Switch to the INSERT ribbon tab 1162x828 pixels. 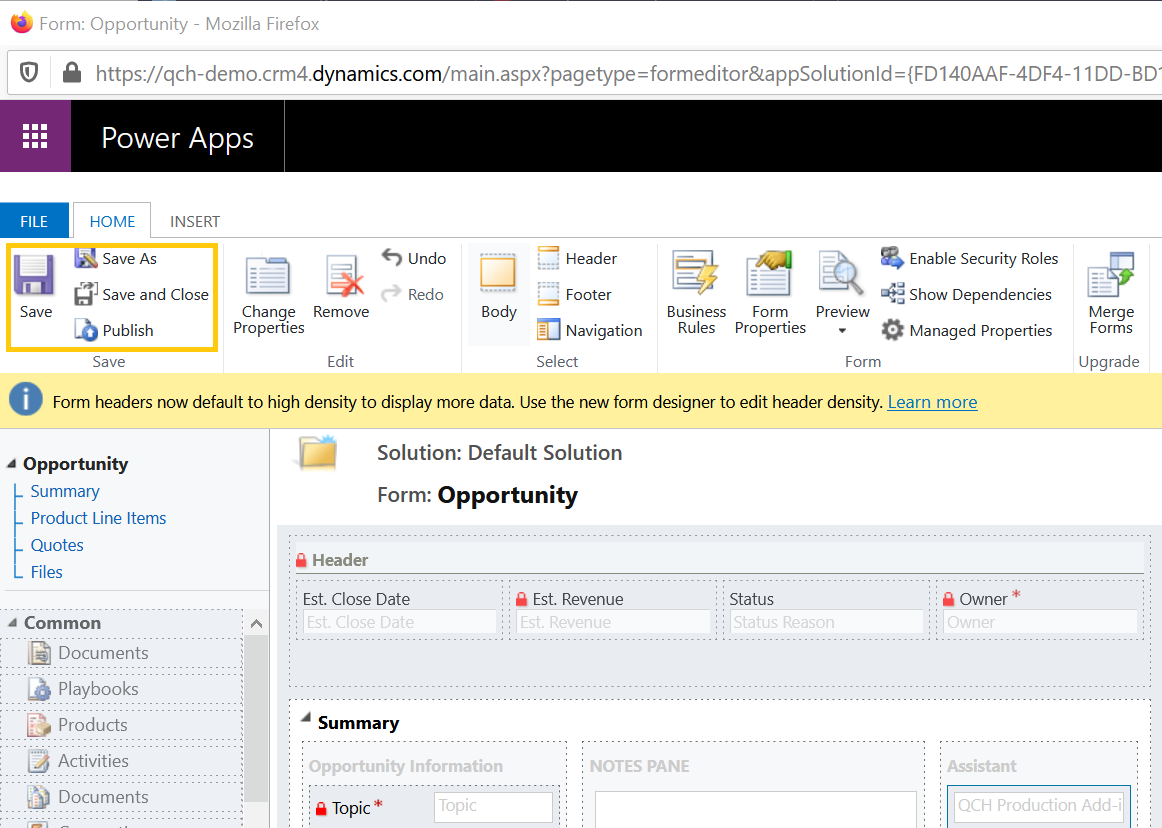click(195, 221)
